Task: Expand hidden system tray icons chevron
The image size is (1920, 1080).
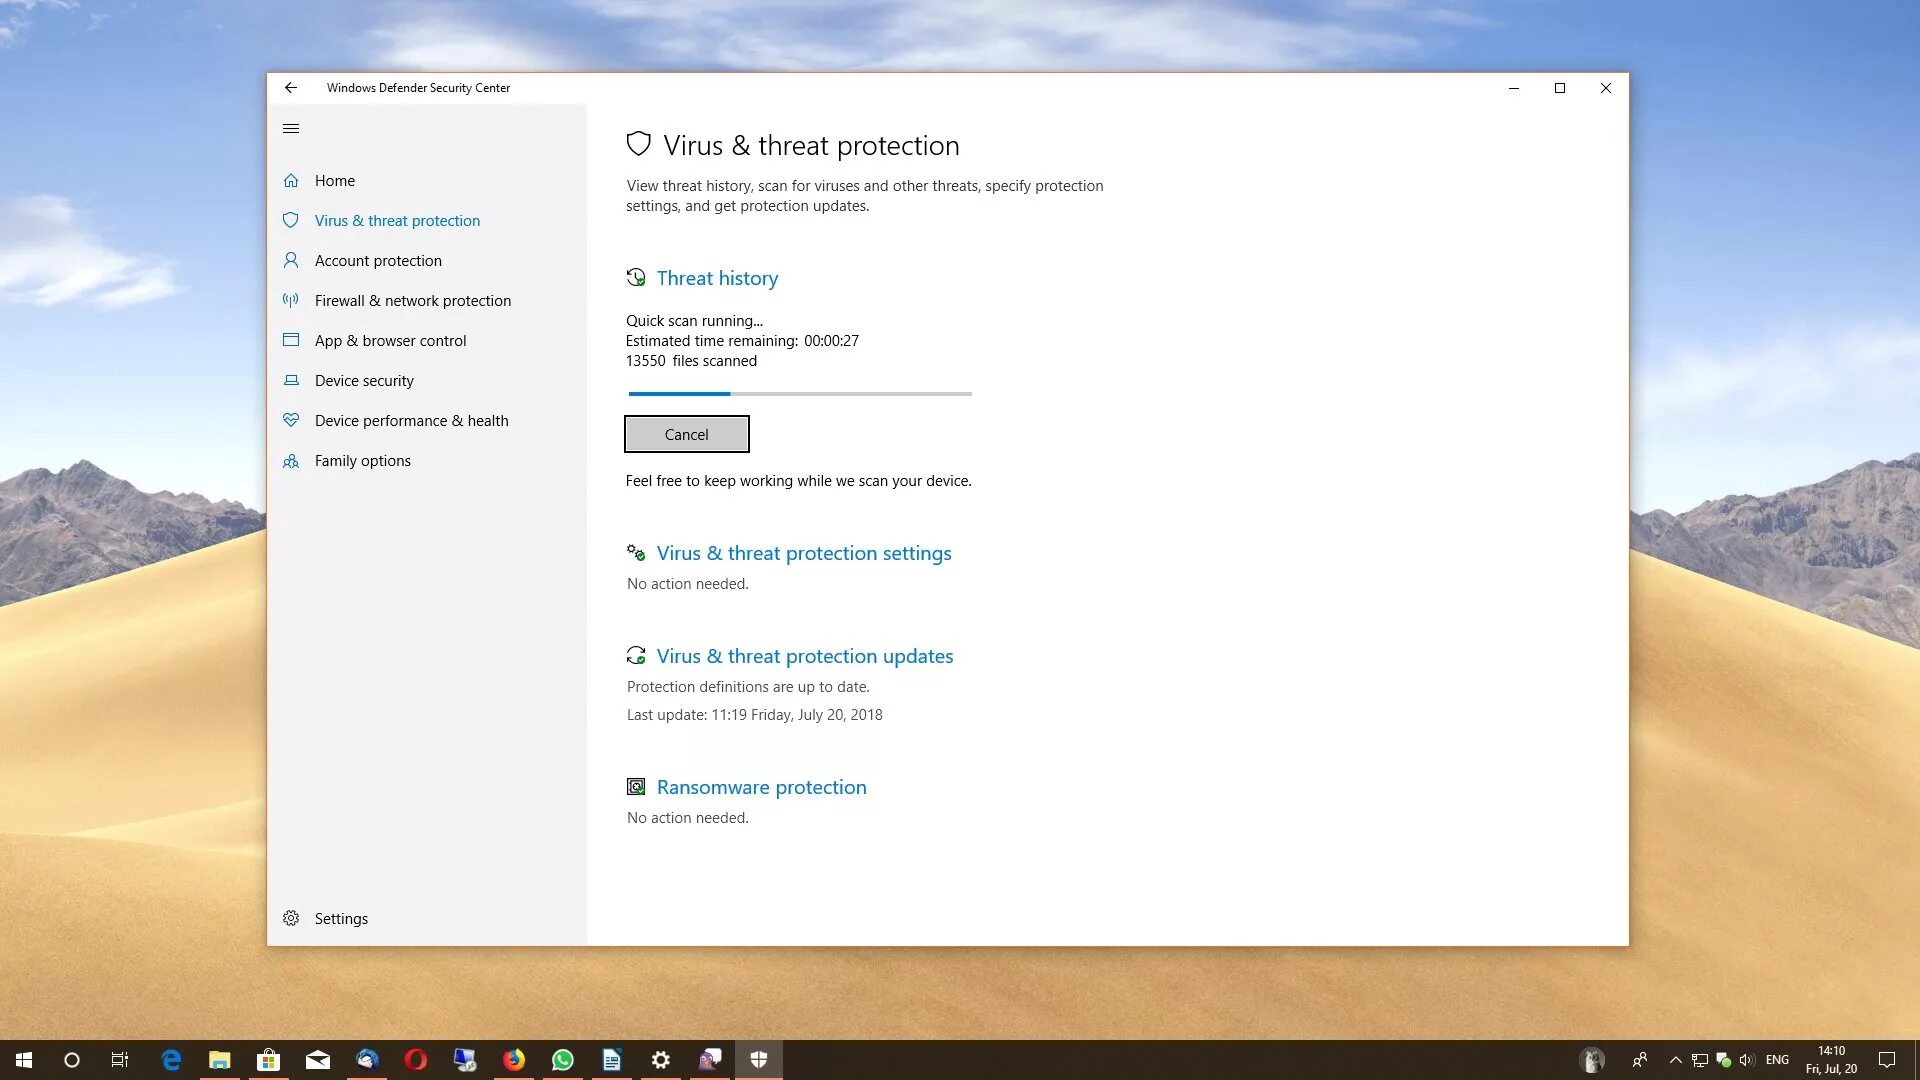Action: pos(1675,1060)
